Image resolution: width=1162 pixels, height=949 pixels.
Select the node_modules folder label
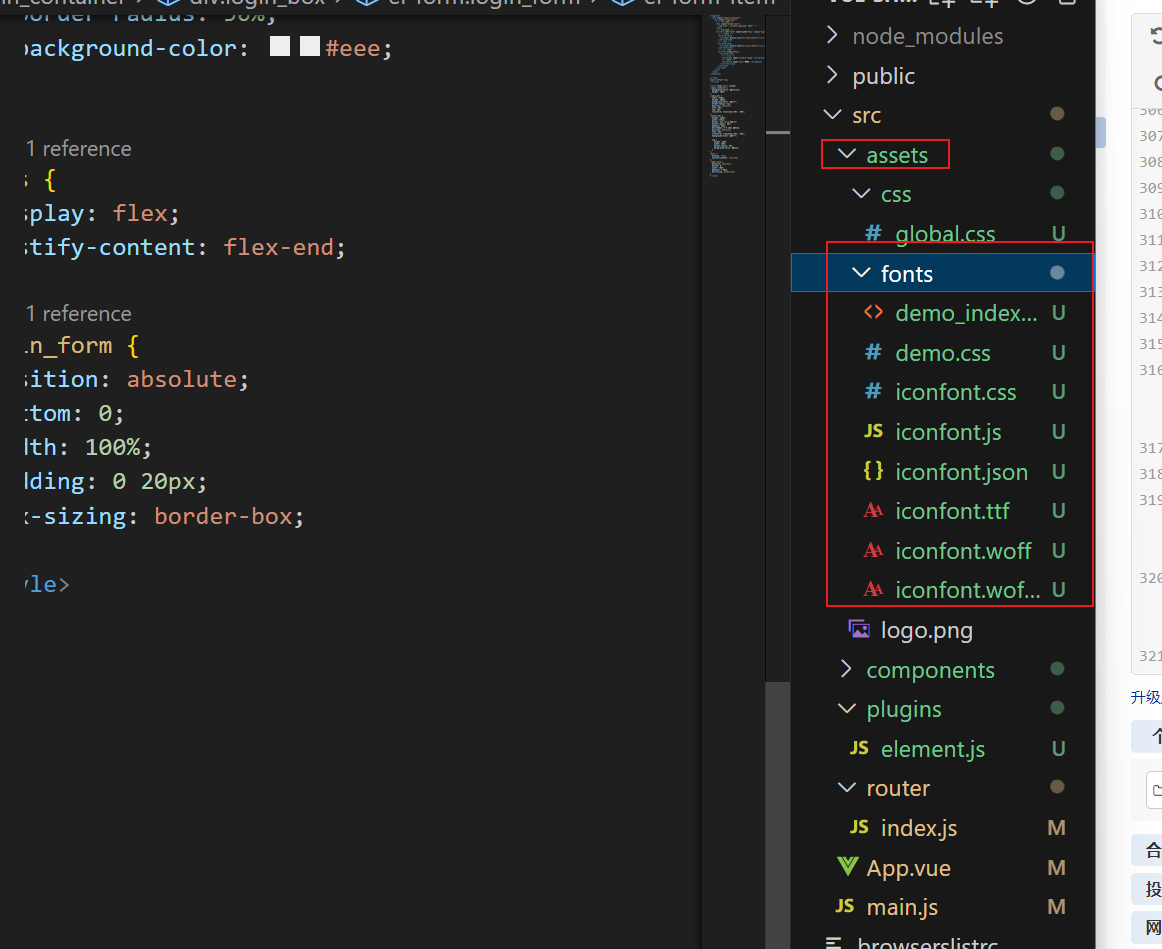point(928,36)
